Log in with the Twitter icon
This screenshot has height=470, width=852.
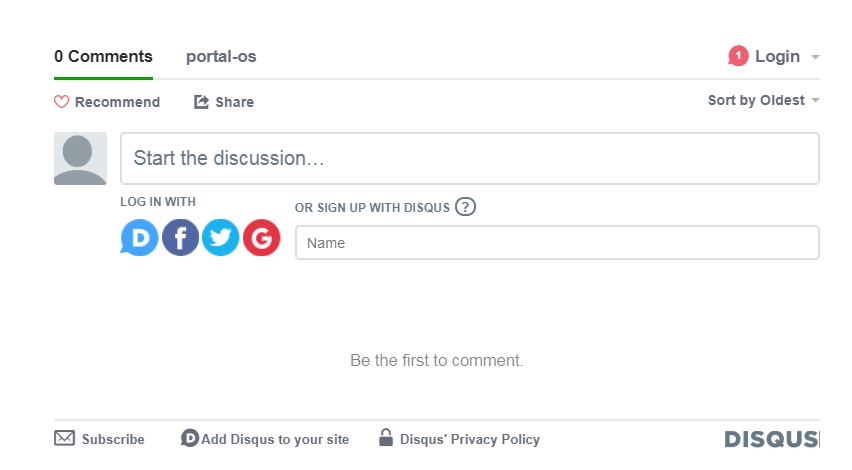[221, 237]
